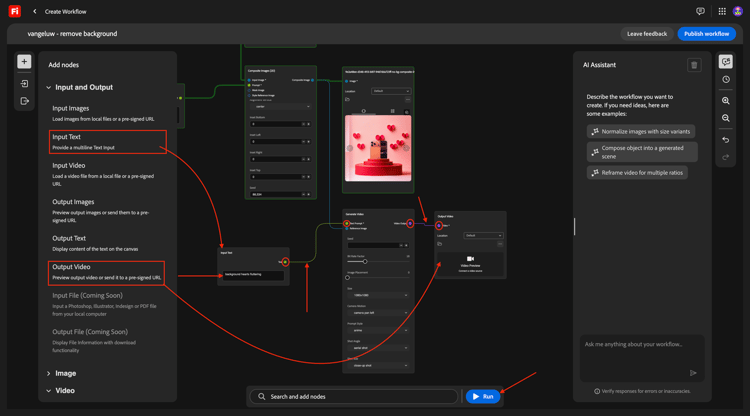Screen dimensions: 750x416
Task: Open more options in Output Video node
Action: pos(500,244)
